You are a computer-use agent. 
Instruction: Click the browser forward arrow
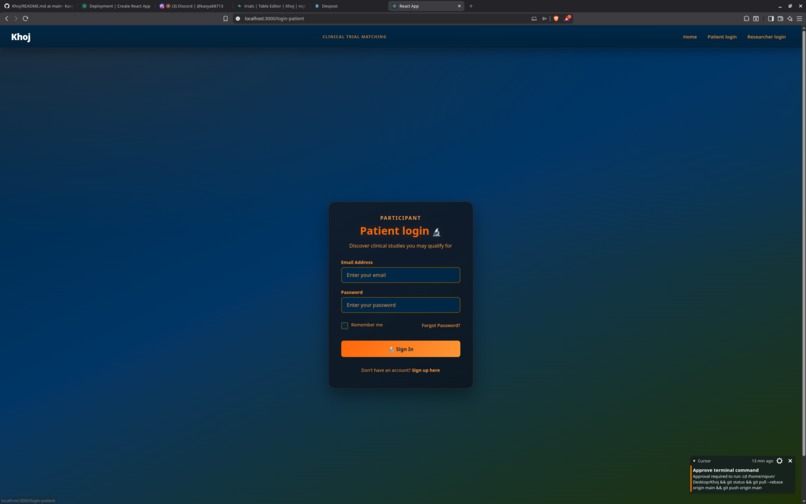pos(16,19)
